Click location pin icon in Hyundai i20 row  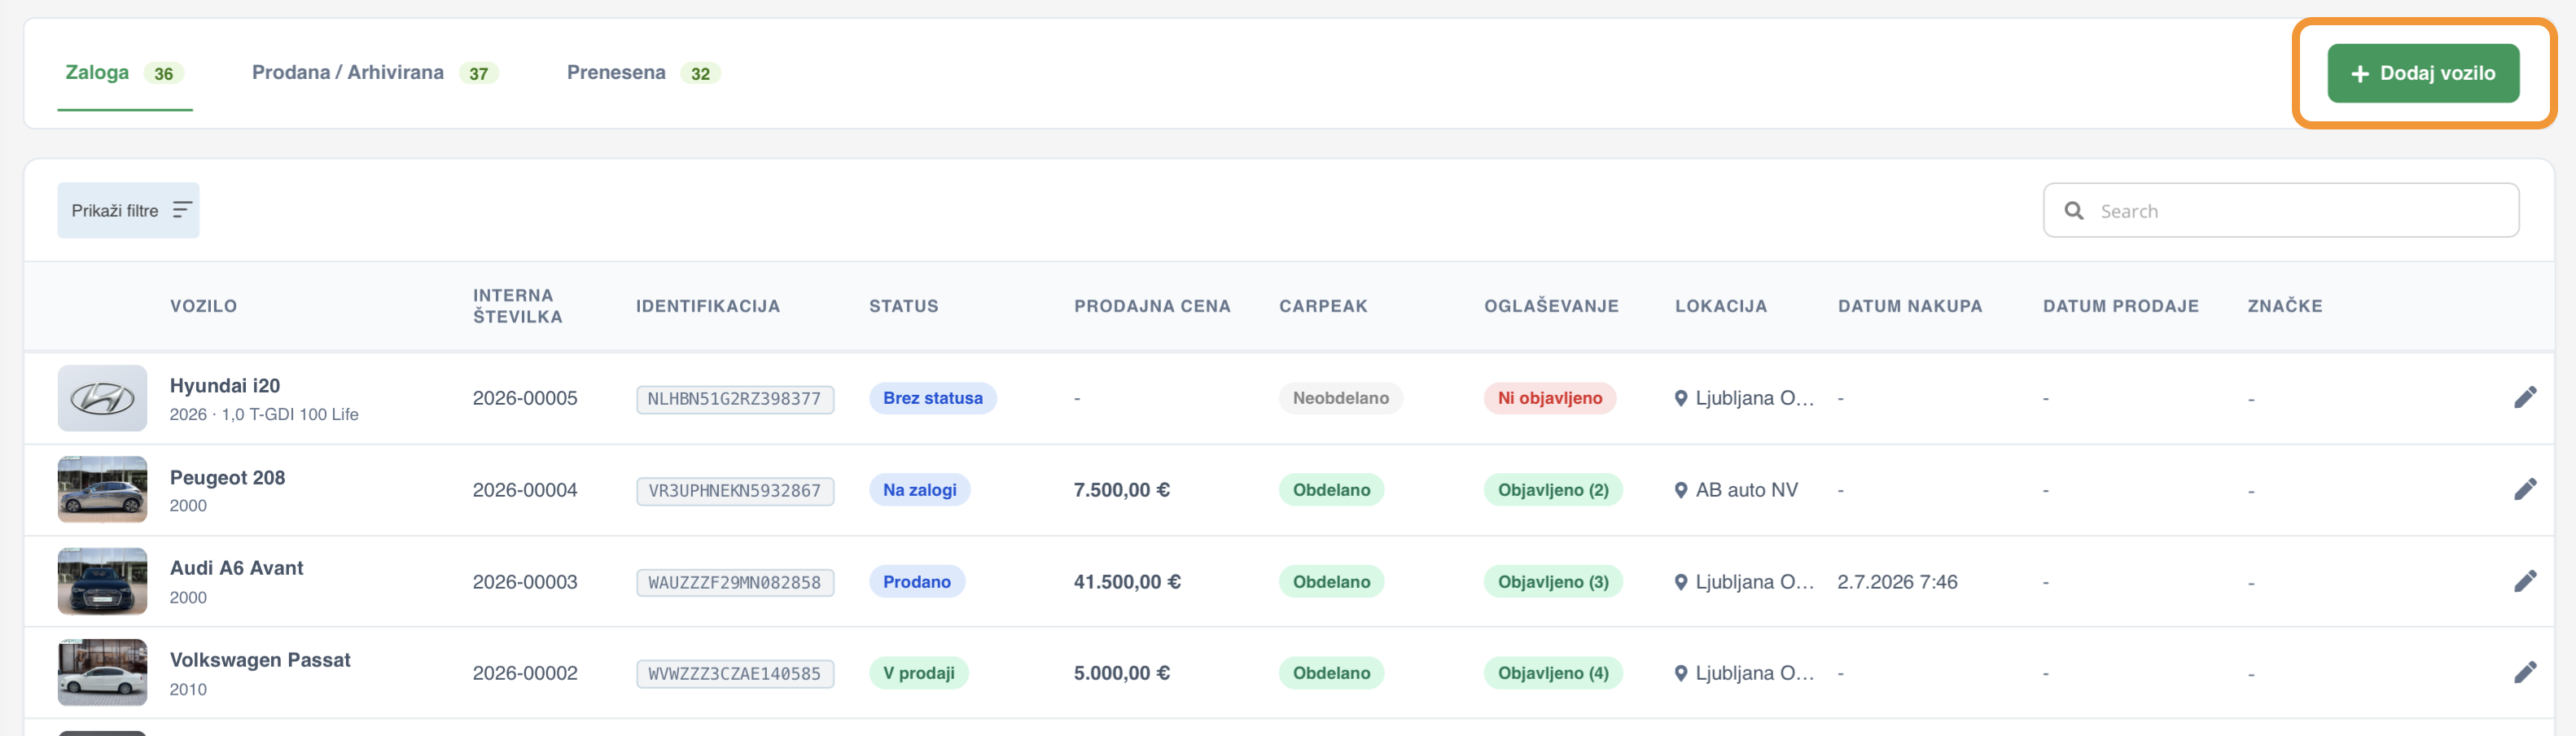tap(1681, 398)
